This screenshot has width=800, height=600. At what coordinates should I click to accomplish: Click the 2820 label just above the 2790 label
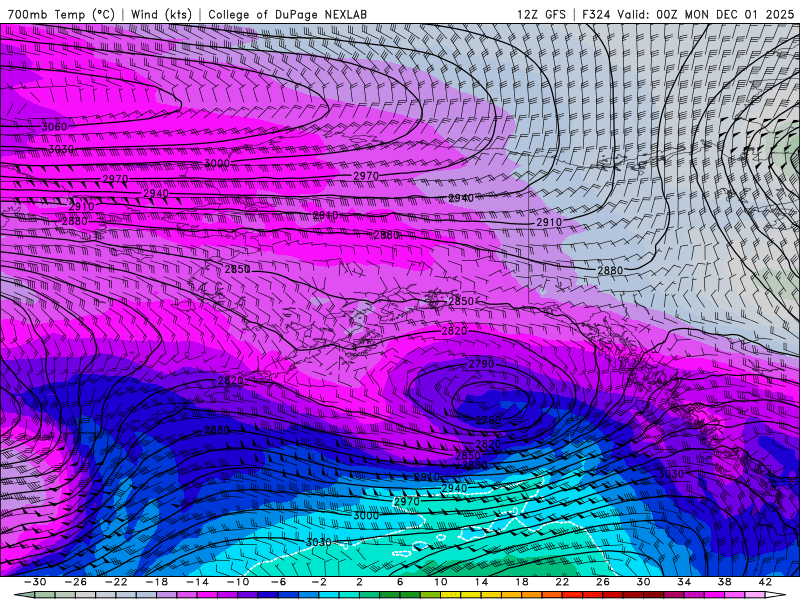[454, 331]
